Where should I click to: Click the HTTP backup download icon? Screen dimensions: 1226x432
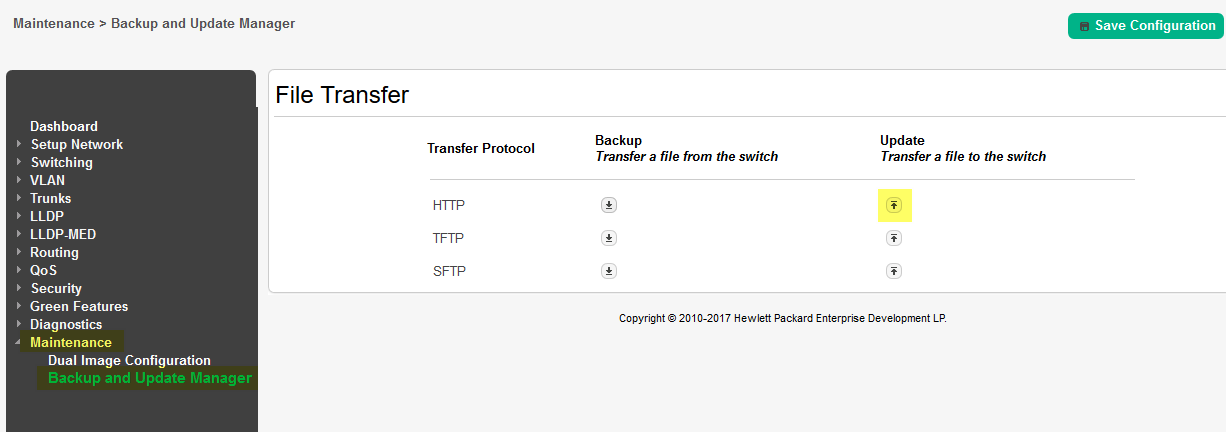(x=609, y=205)
